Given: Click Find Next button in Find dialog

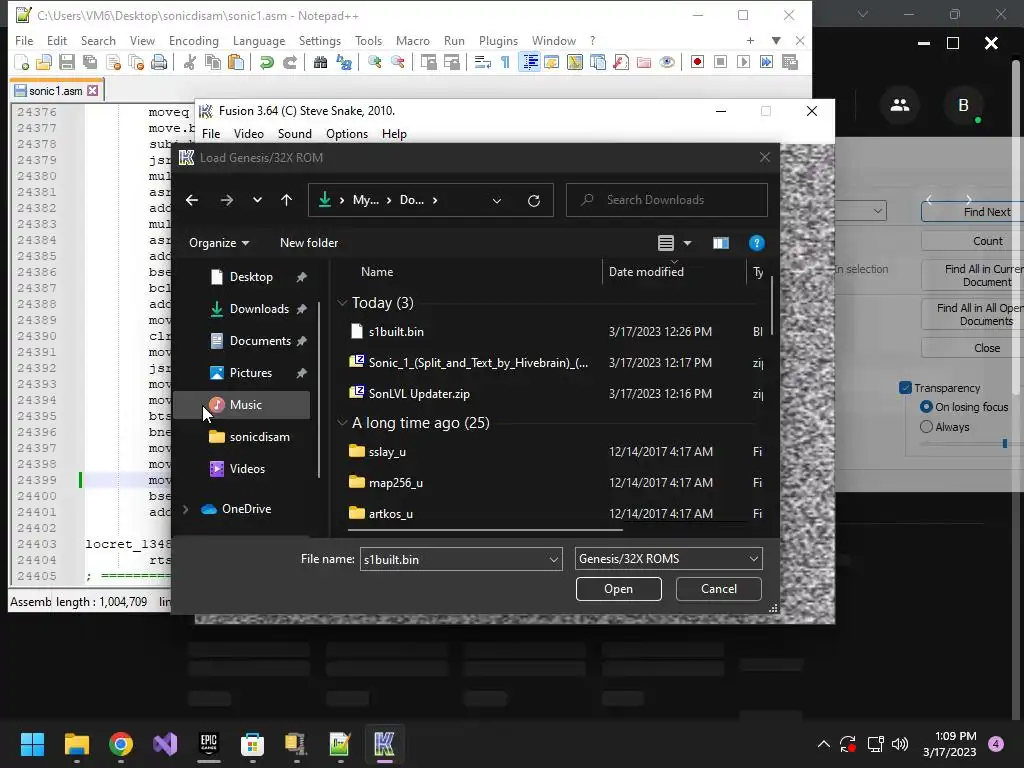Looking at the screenshot, I should coord(973,212).
